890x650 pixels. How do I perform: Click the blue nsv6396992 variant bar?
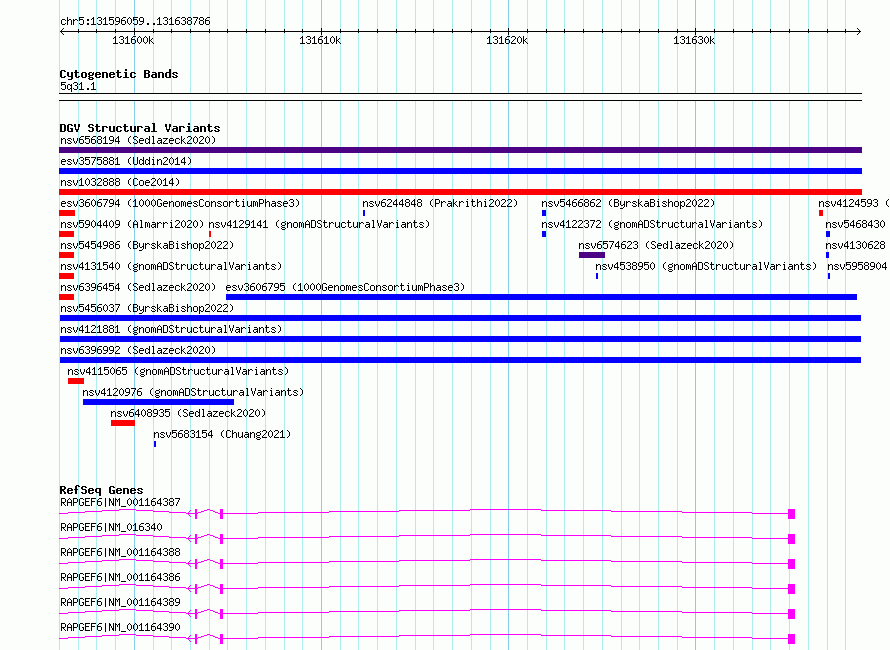pyautogui.click(x=460, y=360)
